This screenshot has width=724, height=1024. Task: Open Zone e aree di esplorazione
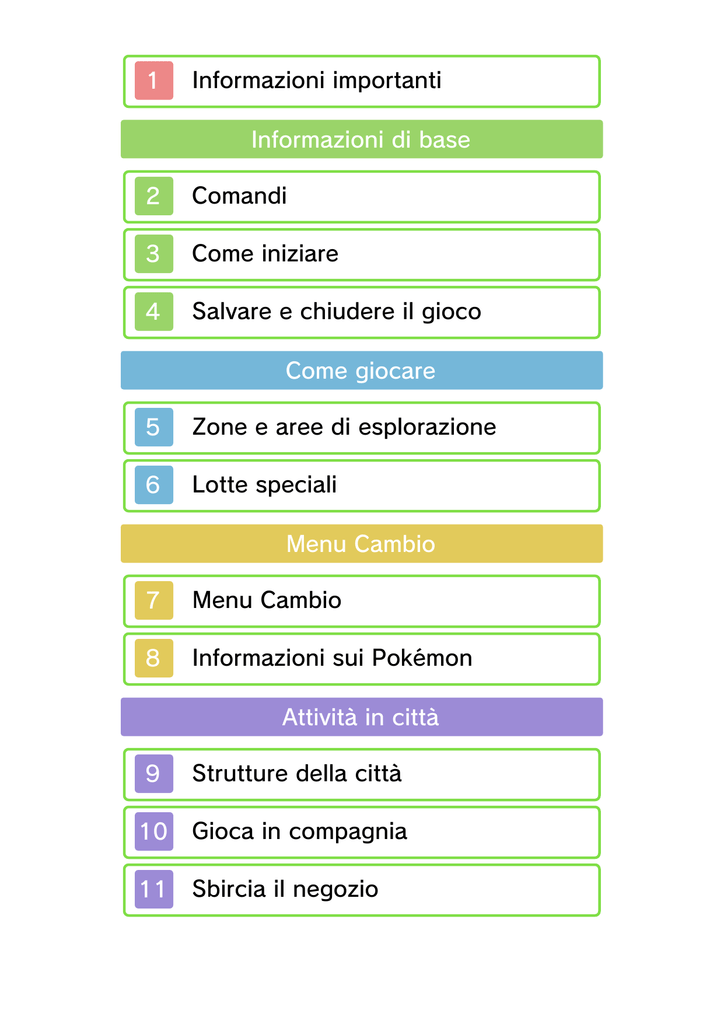[362, 428]
